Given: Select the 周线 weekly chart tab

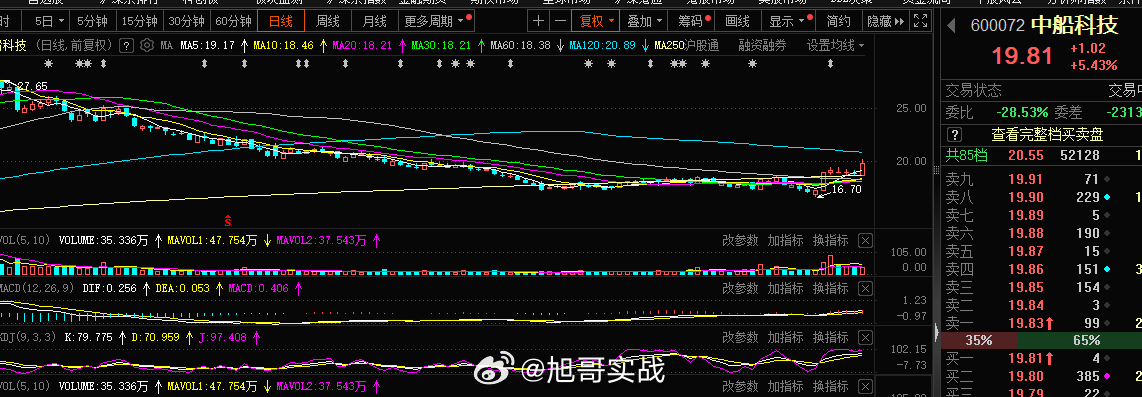Looking at the screenshot, I should (x=328, y=21).
